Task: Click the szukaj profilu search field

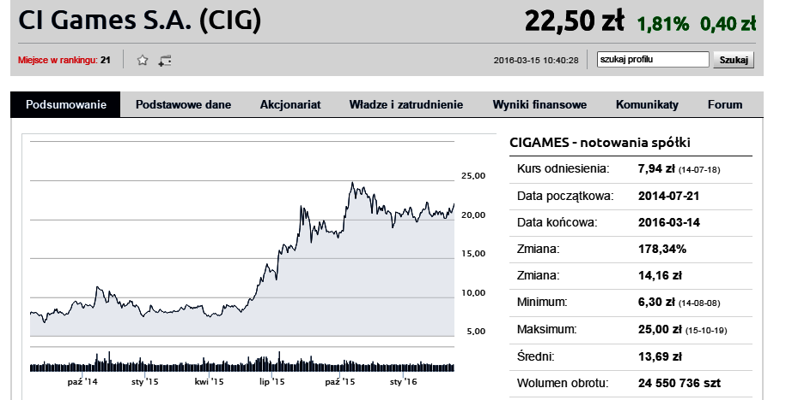Action: point(653,59)
